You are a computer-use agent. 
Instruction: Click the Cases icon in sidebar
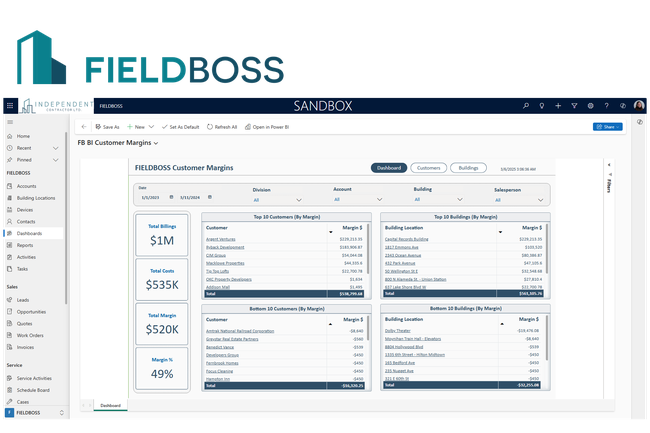(x=10, y=402)
